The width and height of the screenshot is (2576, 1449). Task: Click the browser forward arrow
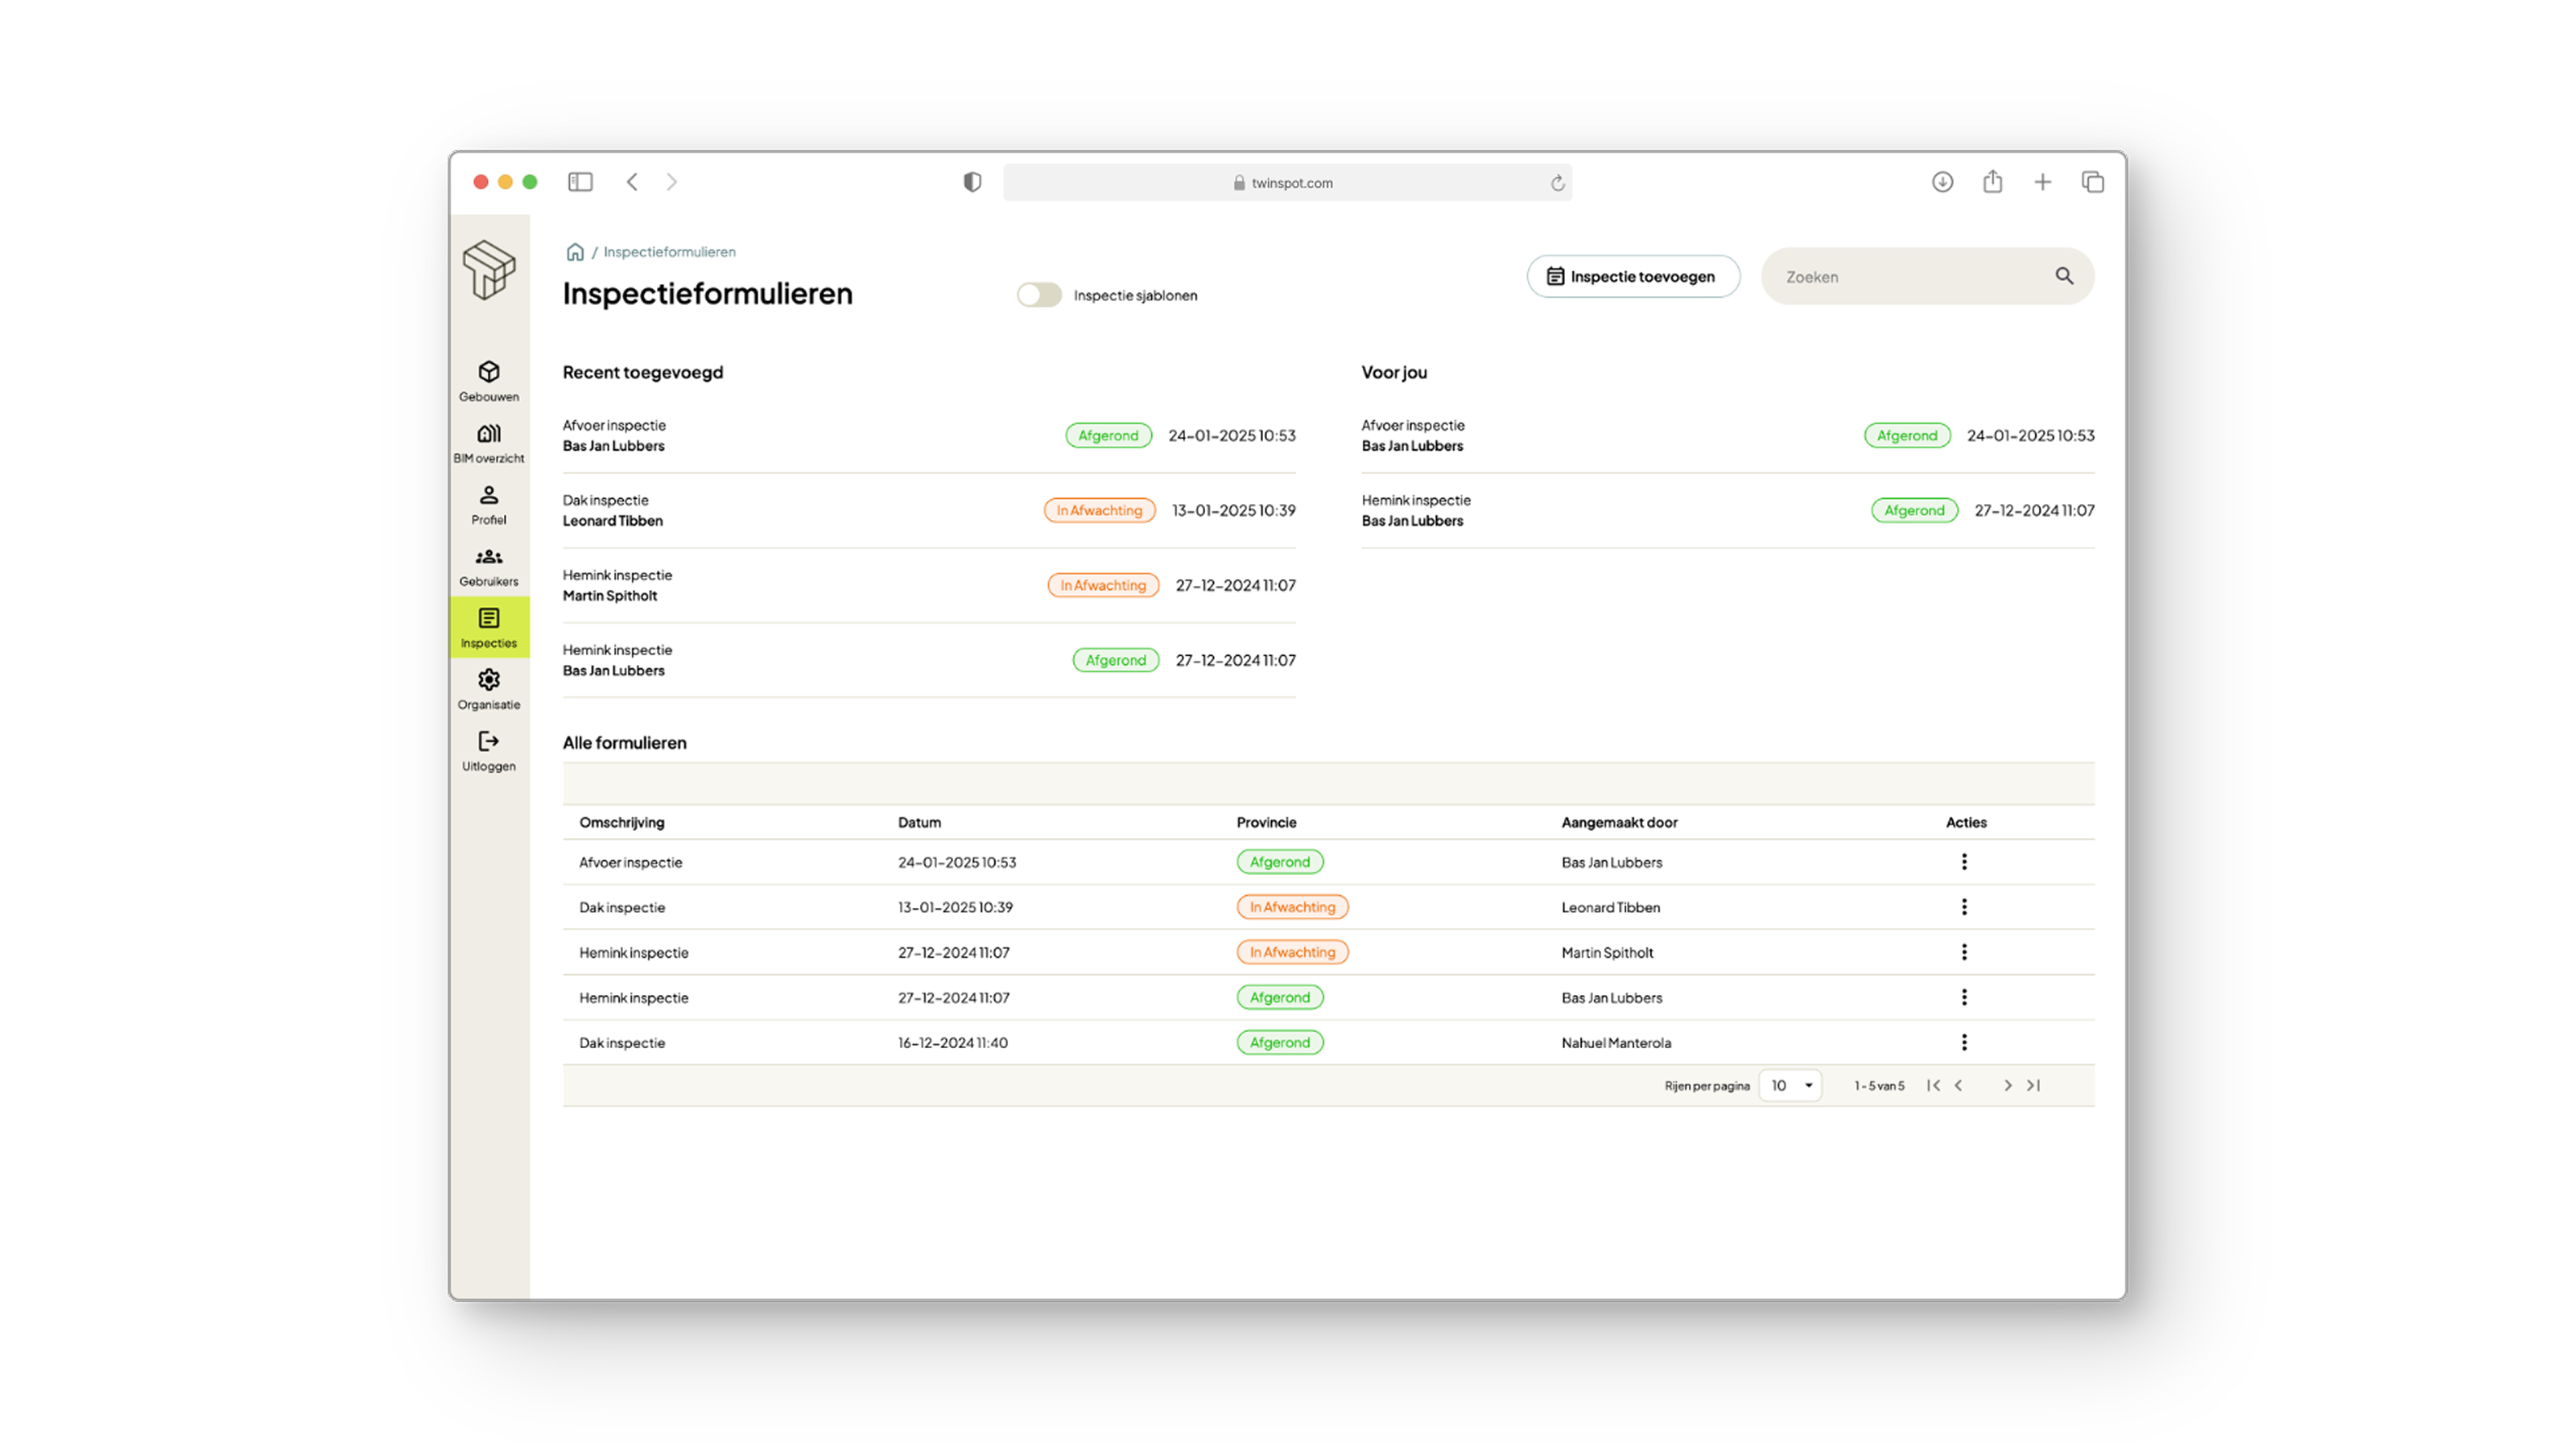672,182
